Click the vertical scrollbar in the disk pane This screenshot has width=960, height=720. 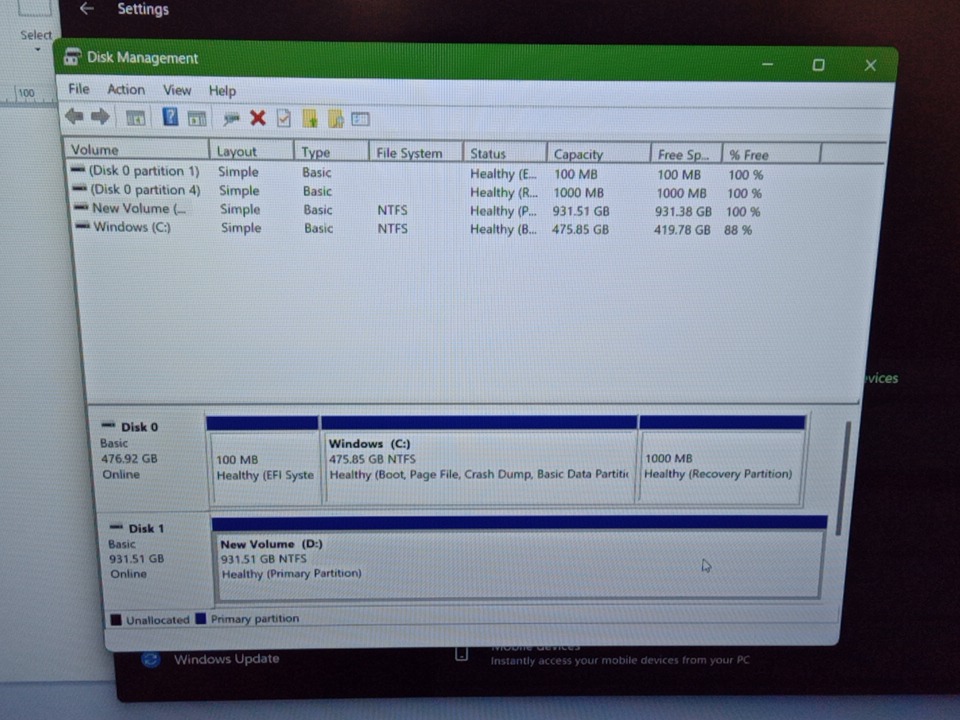[843, 478]
